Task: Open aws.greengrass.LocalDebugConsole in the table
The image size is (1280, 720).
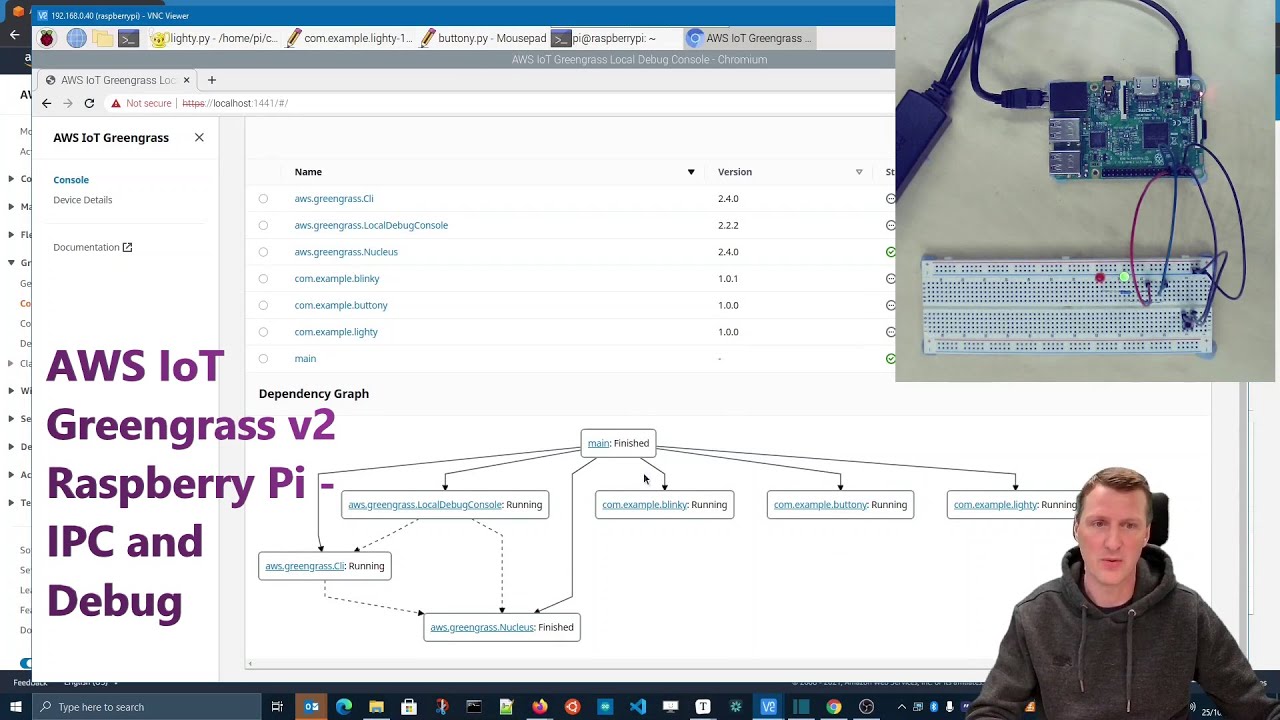Action: (371, 225)
